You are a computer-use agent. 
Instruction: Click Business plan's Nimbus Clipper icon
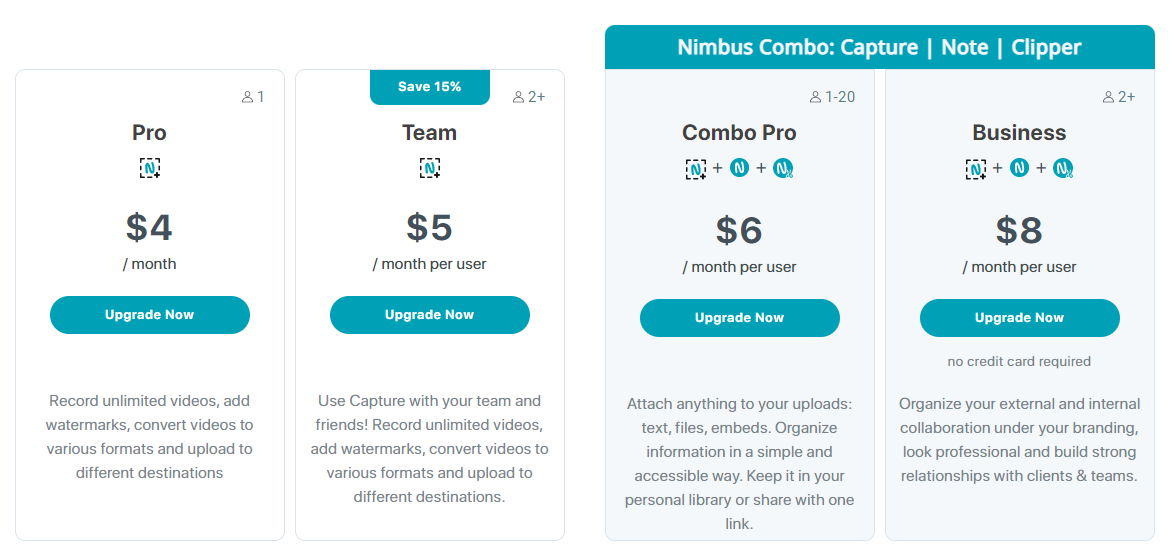pos(1063,169)
